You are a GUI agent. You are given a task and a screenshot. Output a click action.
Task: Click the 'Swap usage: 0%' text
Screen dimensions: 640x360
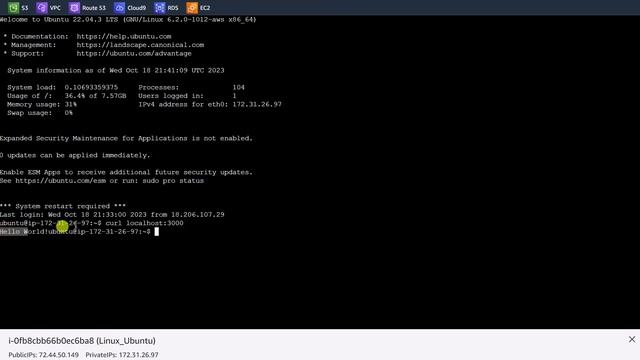(40, 113)
